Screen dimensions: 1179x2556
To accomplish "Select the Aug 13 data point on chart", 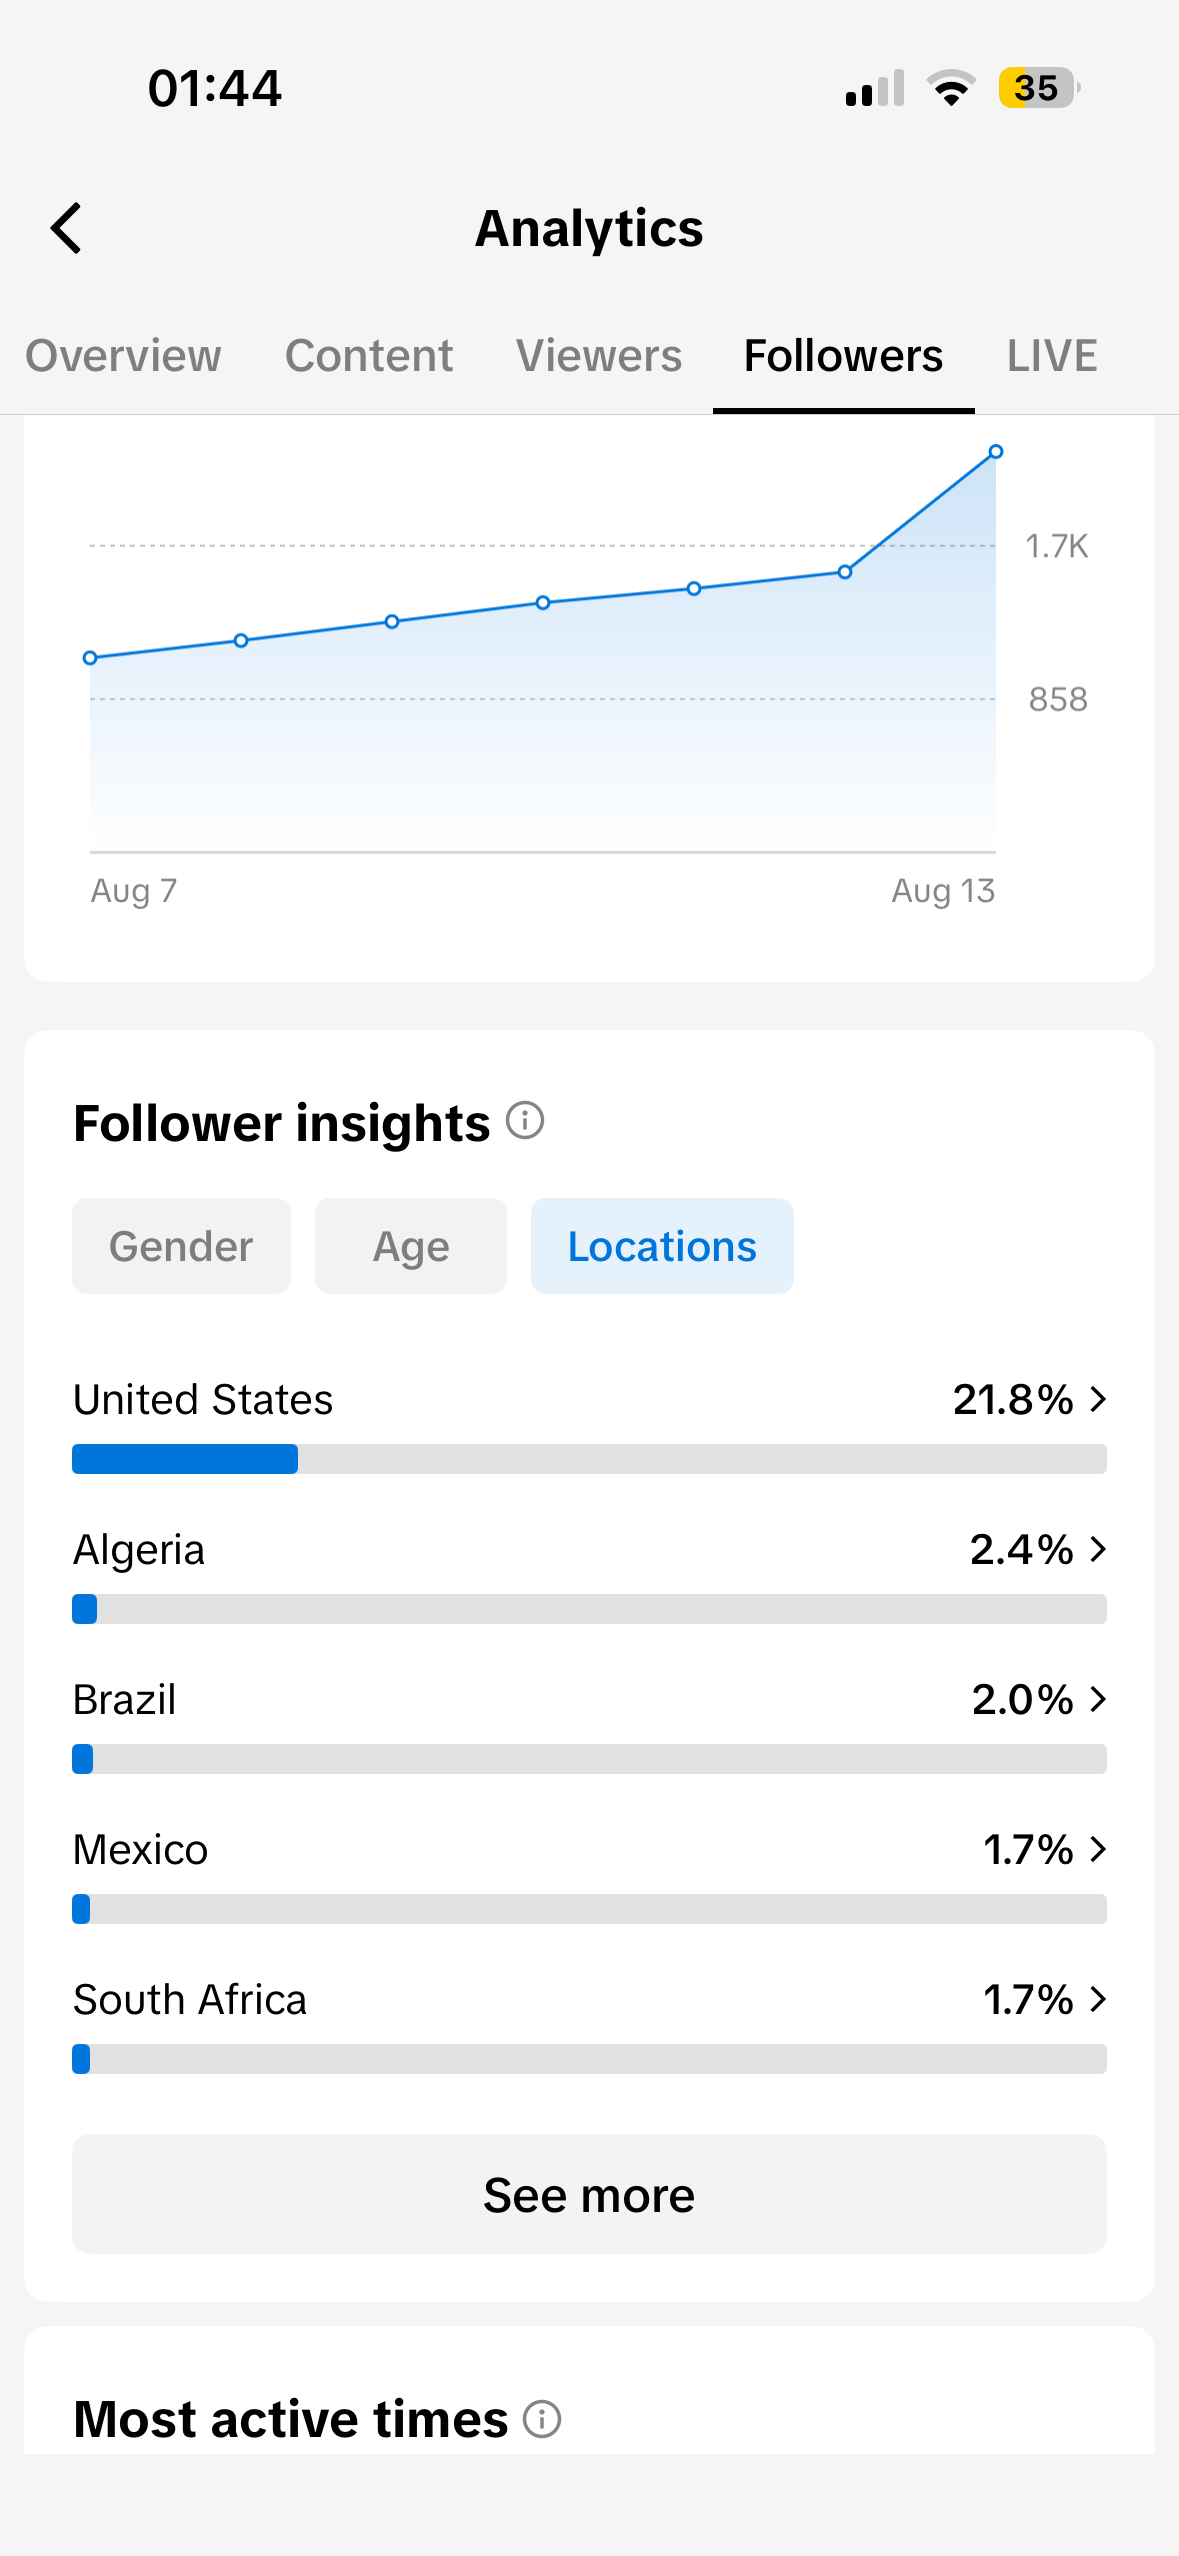I will (x=996, y=452).
